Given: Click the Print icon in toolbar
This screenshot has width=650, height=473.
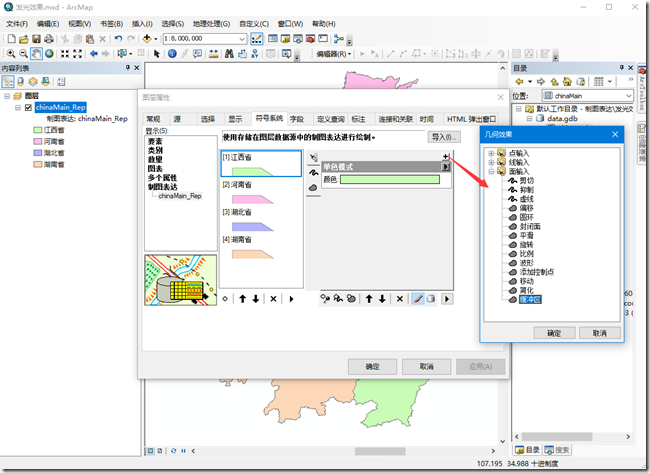Looking at the screenshot, I should 49,39.
